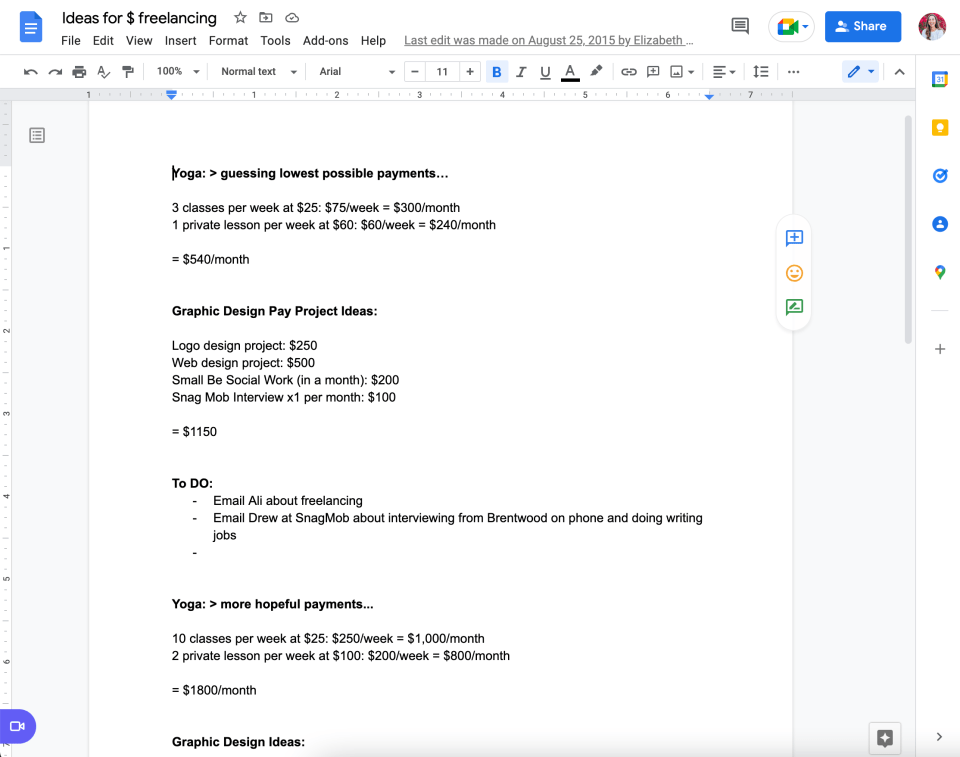Insert a link using the link icon
The width and height of the screenshot is (960, 757).
(x=629, y=71)
